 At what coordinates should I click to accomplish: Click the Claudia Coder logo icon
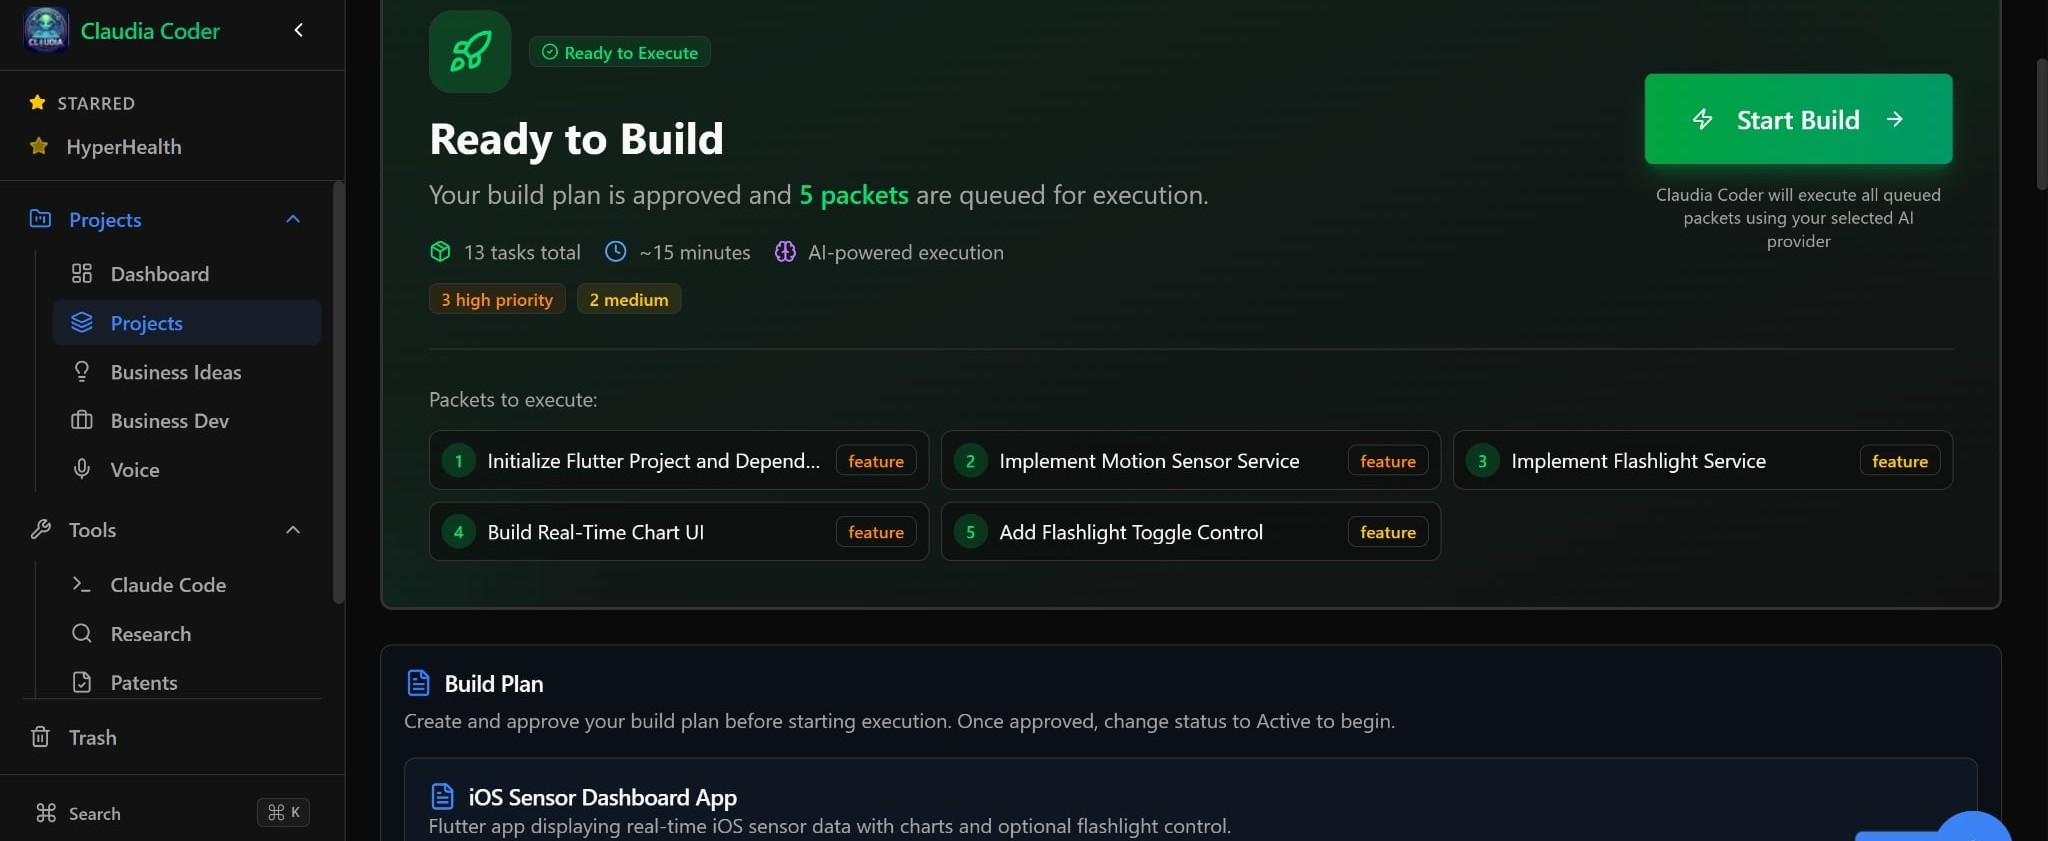(45, 30)
